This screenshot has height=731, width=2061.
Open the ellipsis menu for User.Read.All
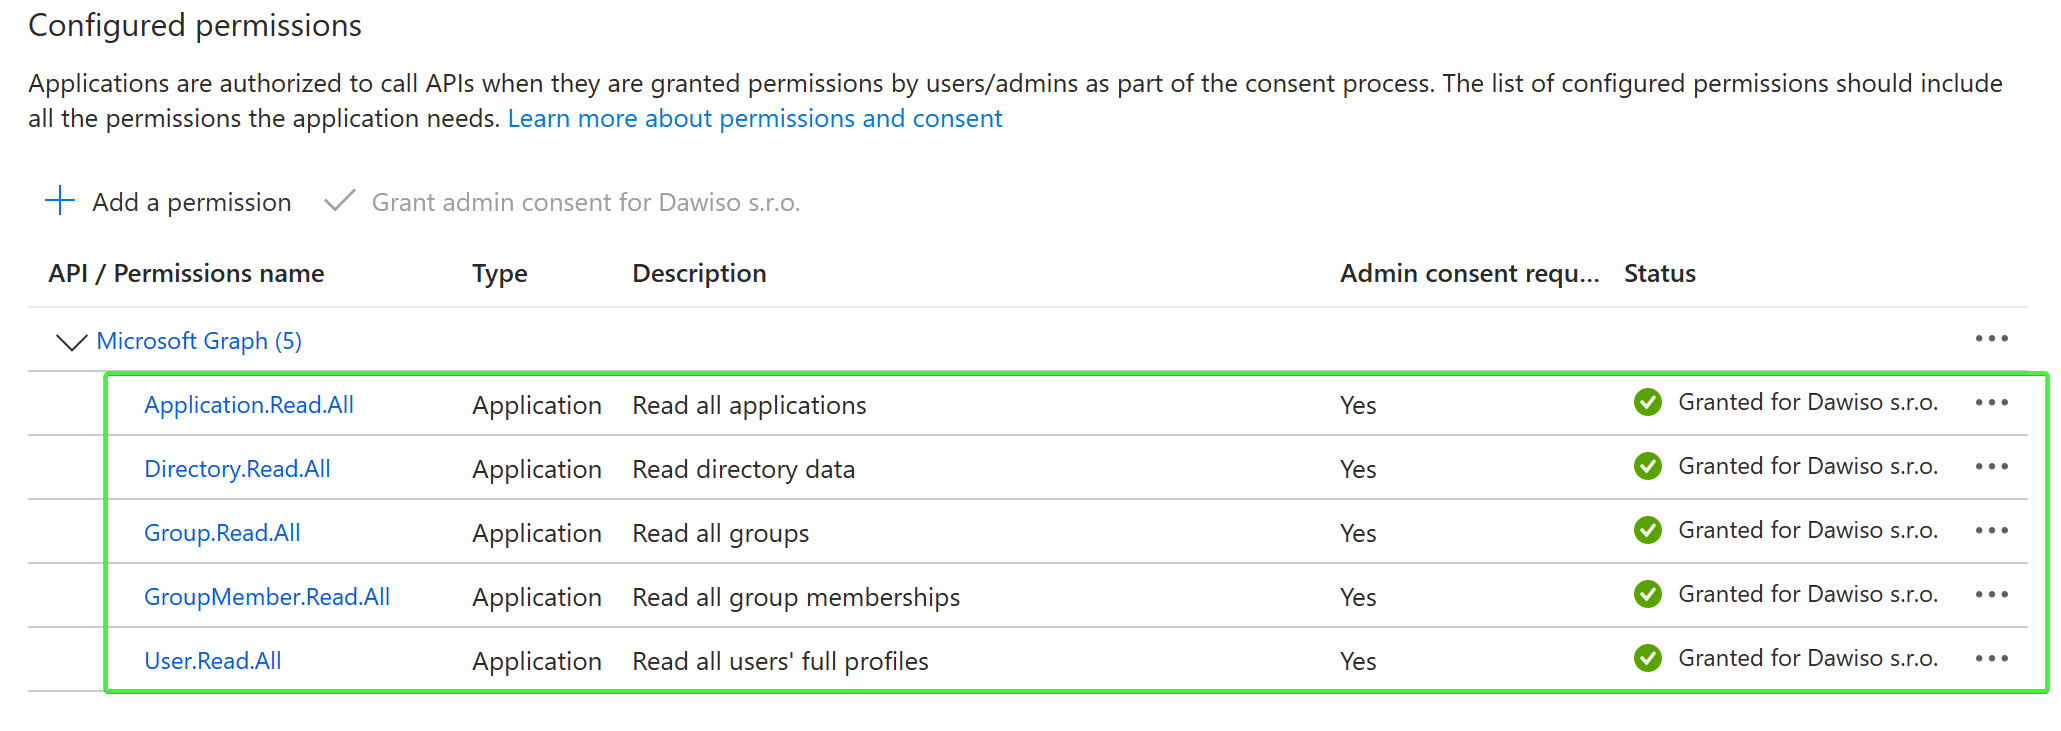(1991, 659)
